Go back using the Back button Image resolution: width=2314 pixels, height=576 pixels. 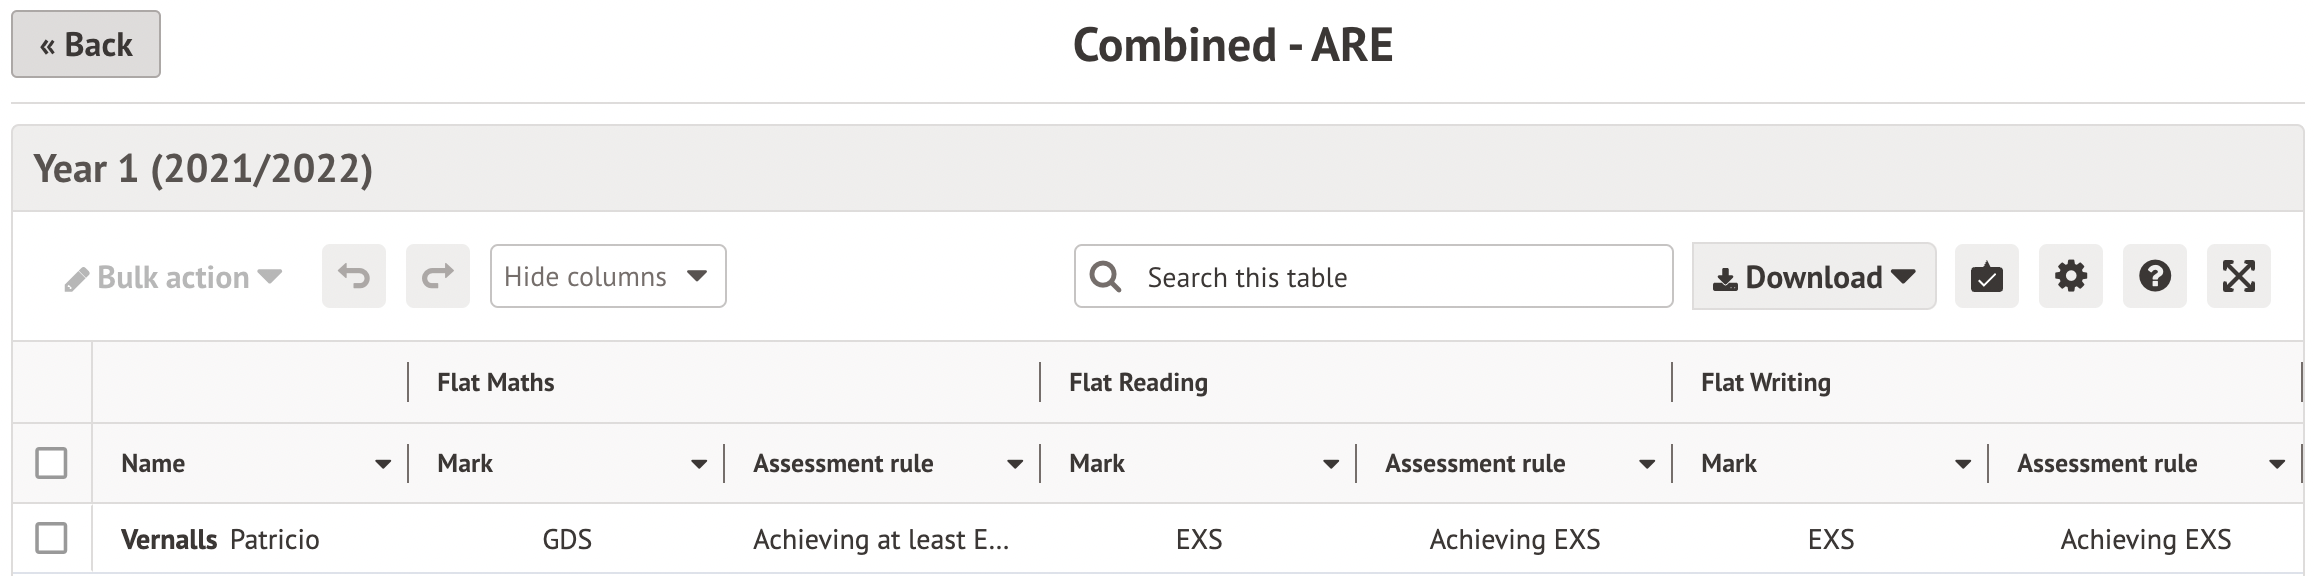pyautogui.click(x=86, y=44)
